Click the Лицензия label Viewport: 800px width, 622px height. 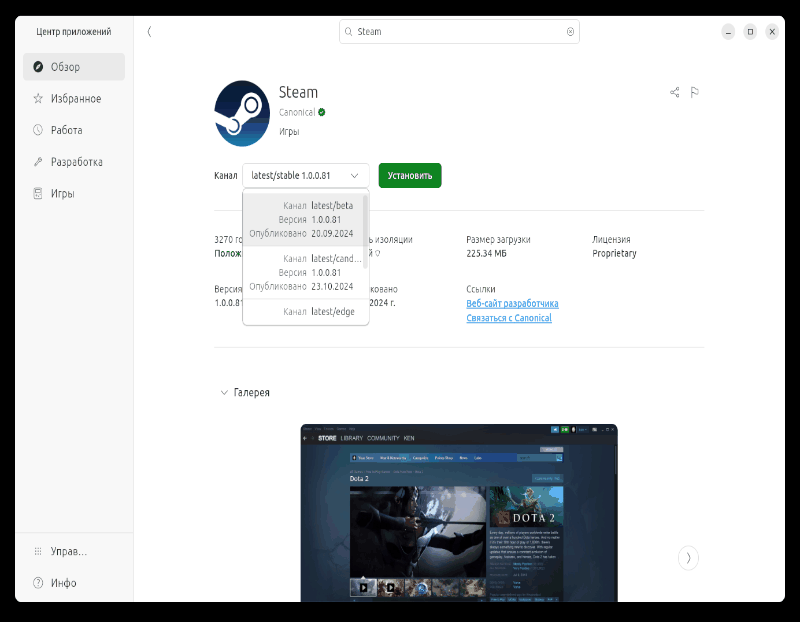click(611, 239)
